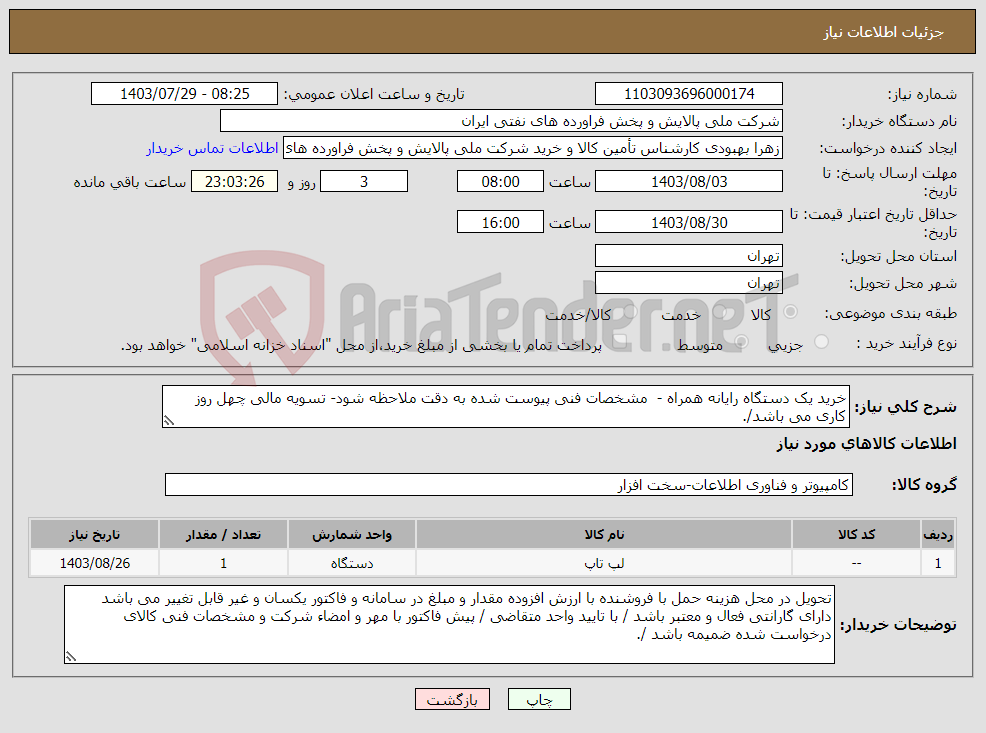Click the request creator field زهرا بهبودی
The height and width of the screenshot is (733, 986).
(x=533, y=148)
